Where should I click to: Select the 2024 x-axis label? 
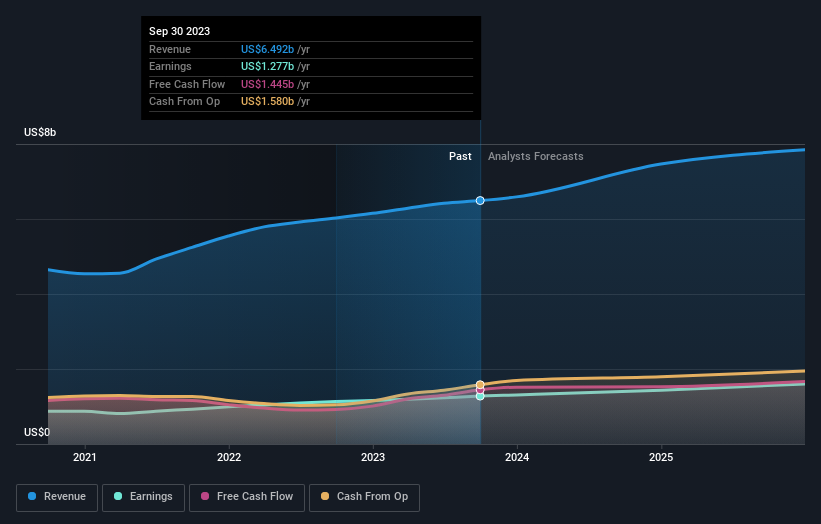[x=517, y=457]
